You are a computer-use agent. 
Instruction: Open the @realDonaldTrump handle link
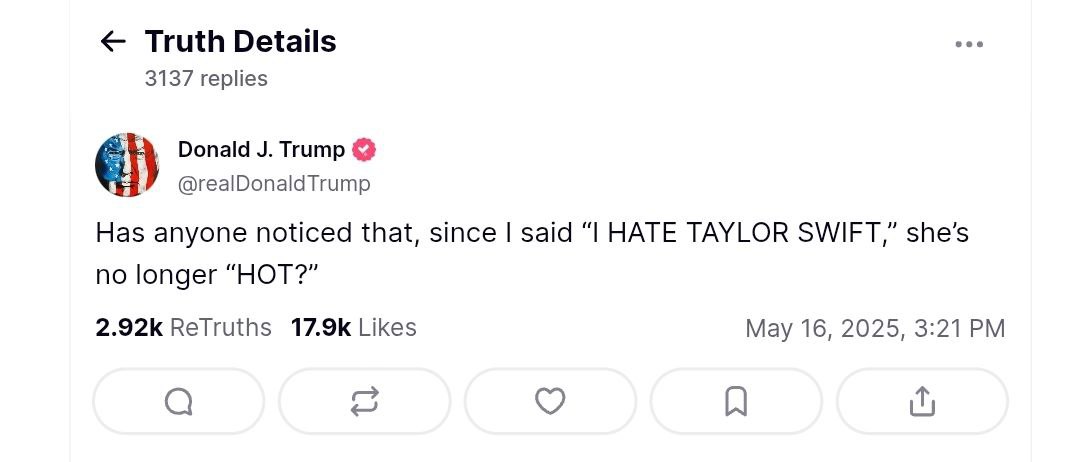coord(274,184)
